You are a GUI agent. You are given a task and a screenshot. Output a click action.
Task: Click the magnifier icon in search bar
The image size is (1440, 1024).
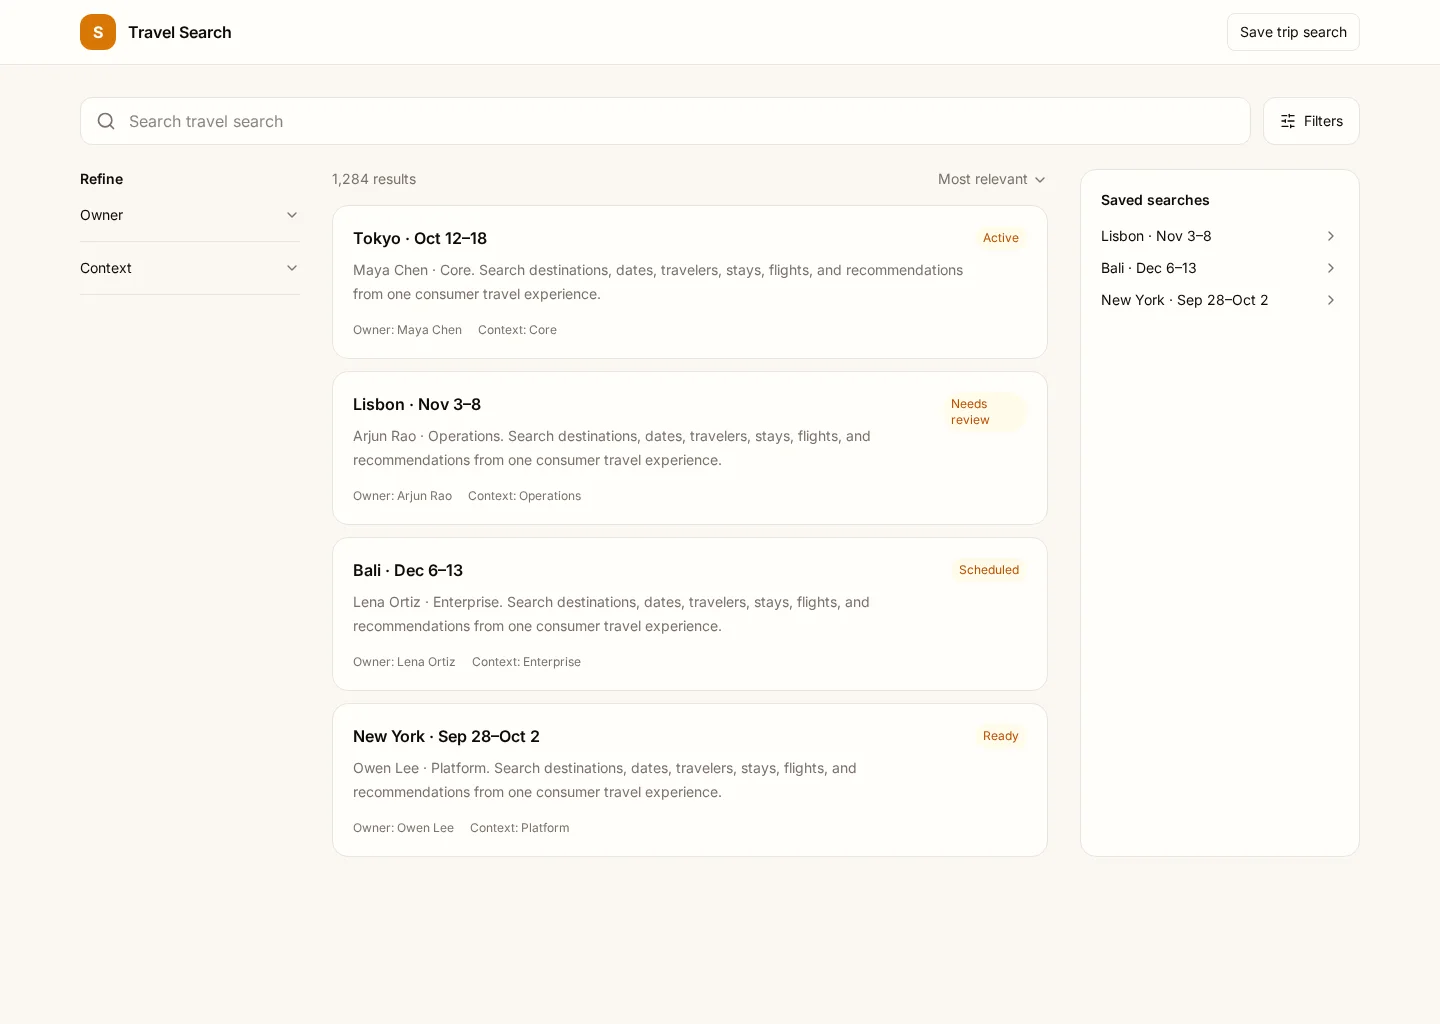(x=106, y=121)
